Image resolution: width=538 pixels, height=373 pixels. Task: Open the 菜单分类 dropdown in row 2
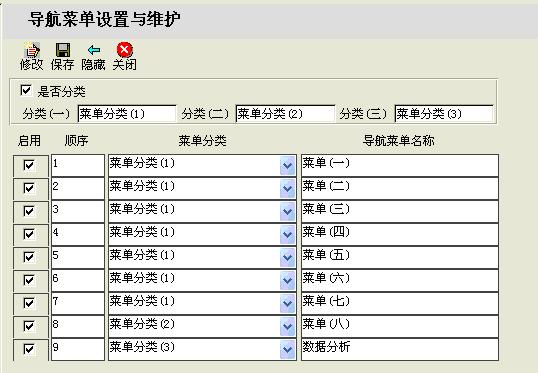[287, 189]
